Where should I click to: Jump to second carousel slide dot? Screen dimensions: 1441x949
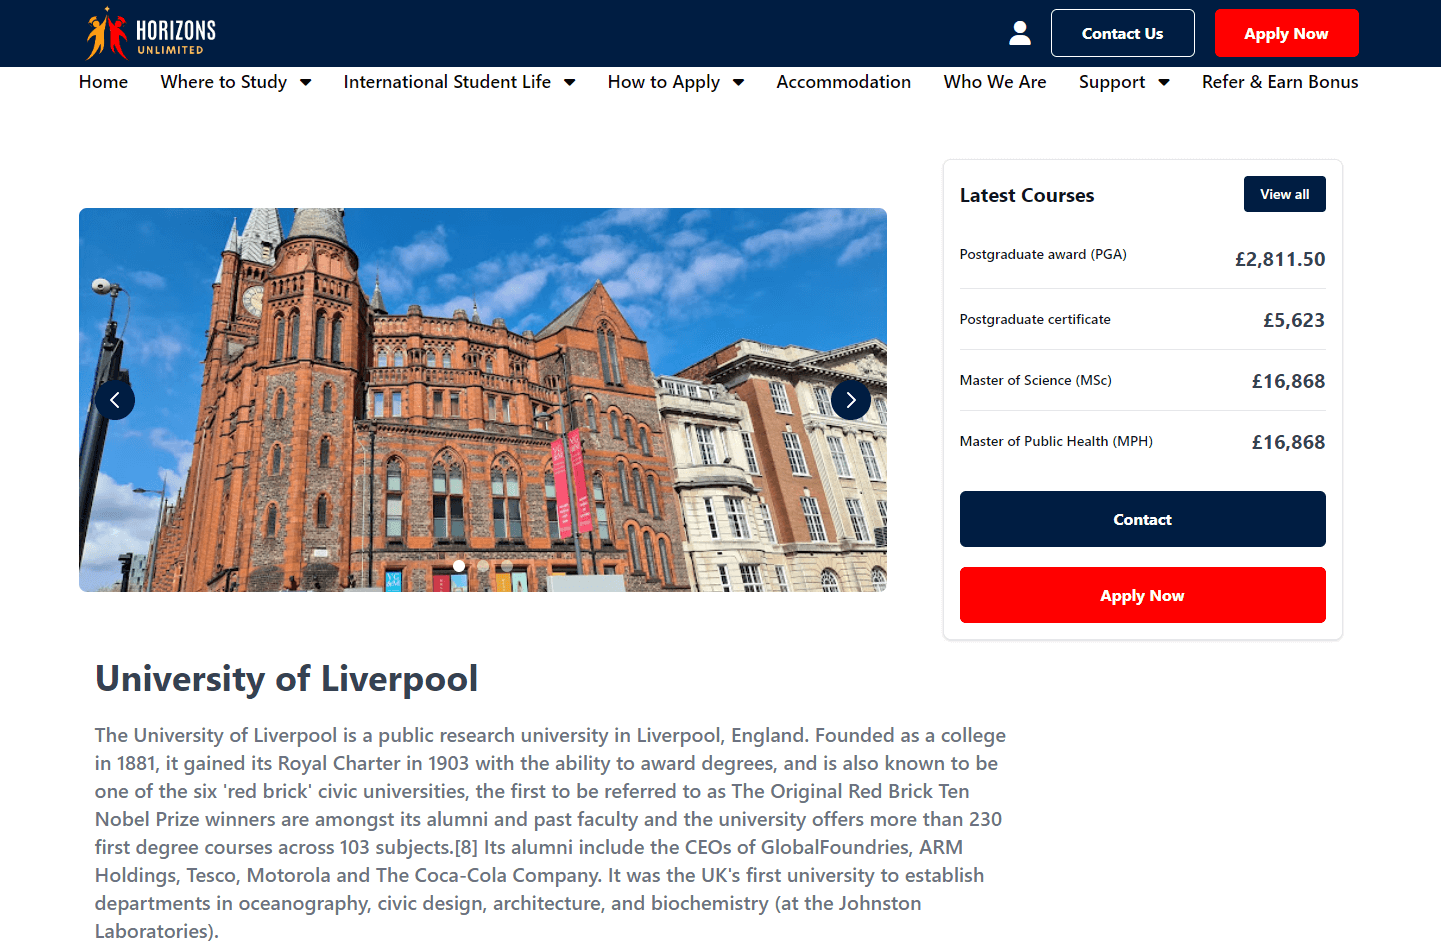483,566
